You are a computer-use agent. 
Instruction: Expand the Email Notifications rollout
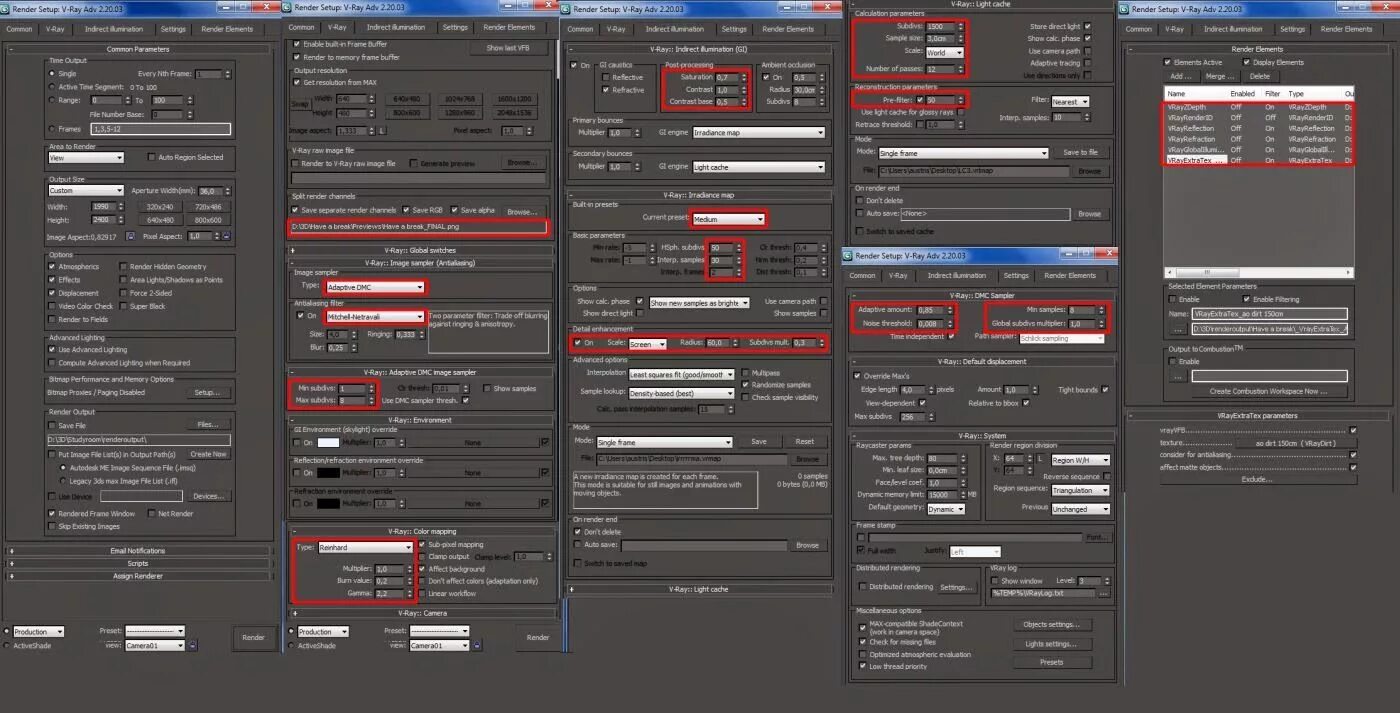[x=139, y=550]
